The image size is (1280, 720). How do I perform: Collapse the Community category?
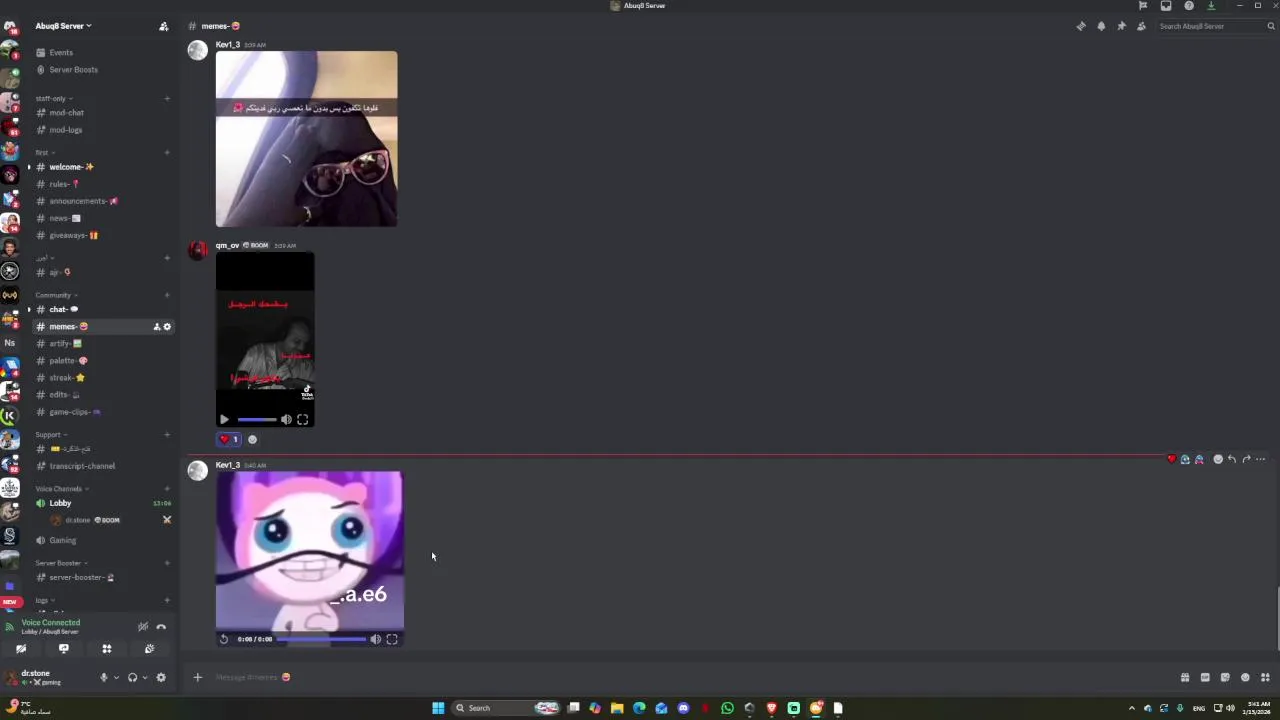pyautogui.click(x=55, y=295)
